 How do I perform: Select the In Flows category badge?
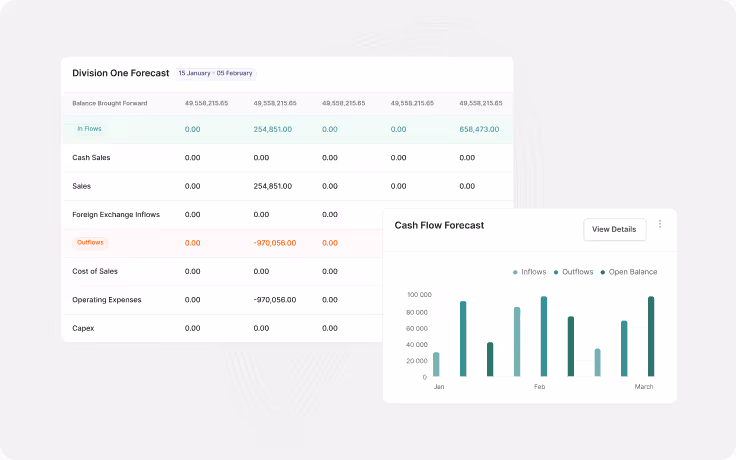pyautogui.click(x=89, y=129)
